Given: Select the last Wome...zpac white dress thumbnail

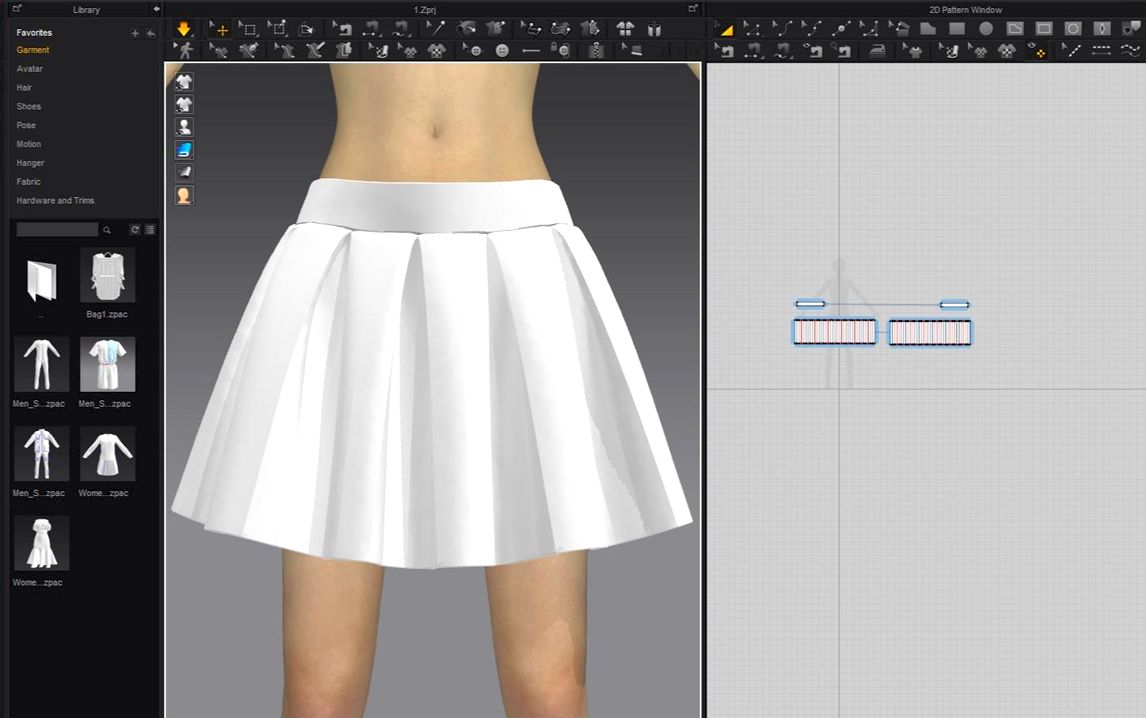Looking at the screenshot, I should click(42, 543).
